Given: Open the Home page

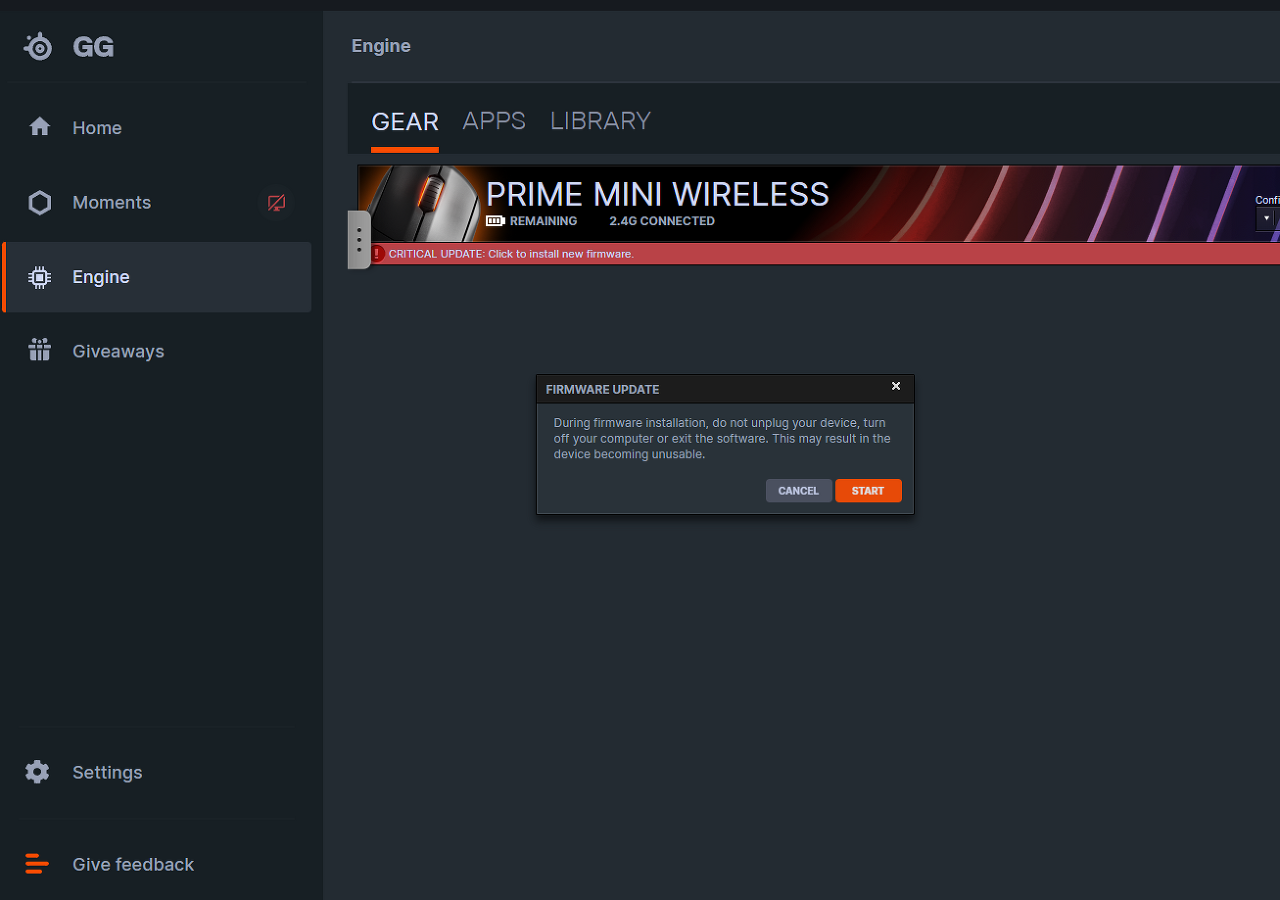Looking at the screenshot, I should coord(158,127).
